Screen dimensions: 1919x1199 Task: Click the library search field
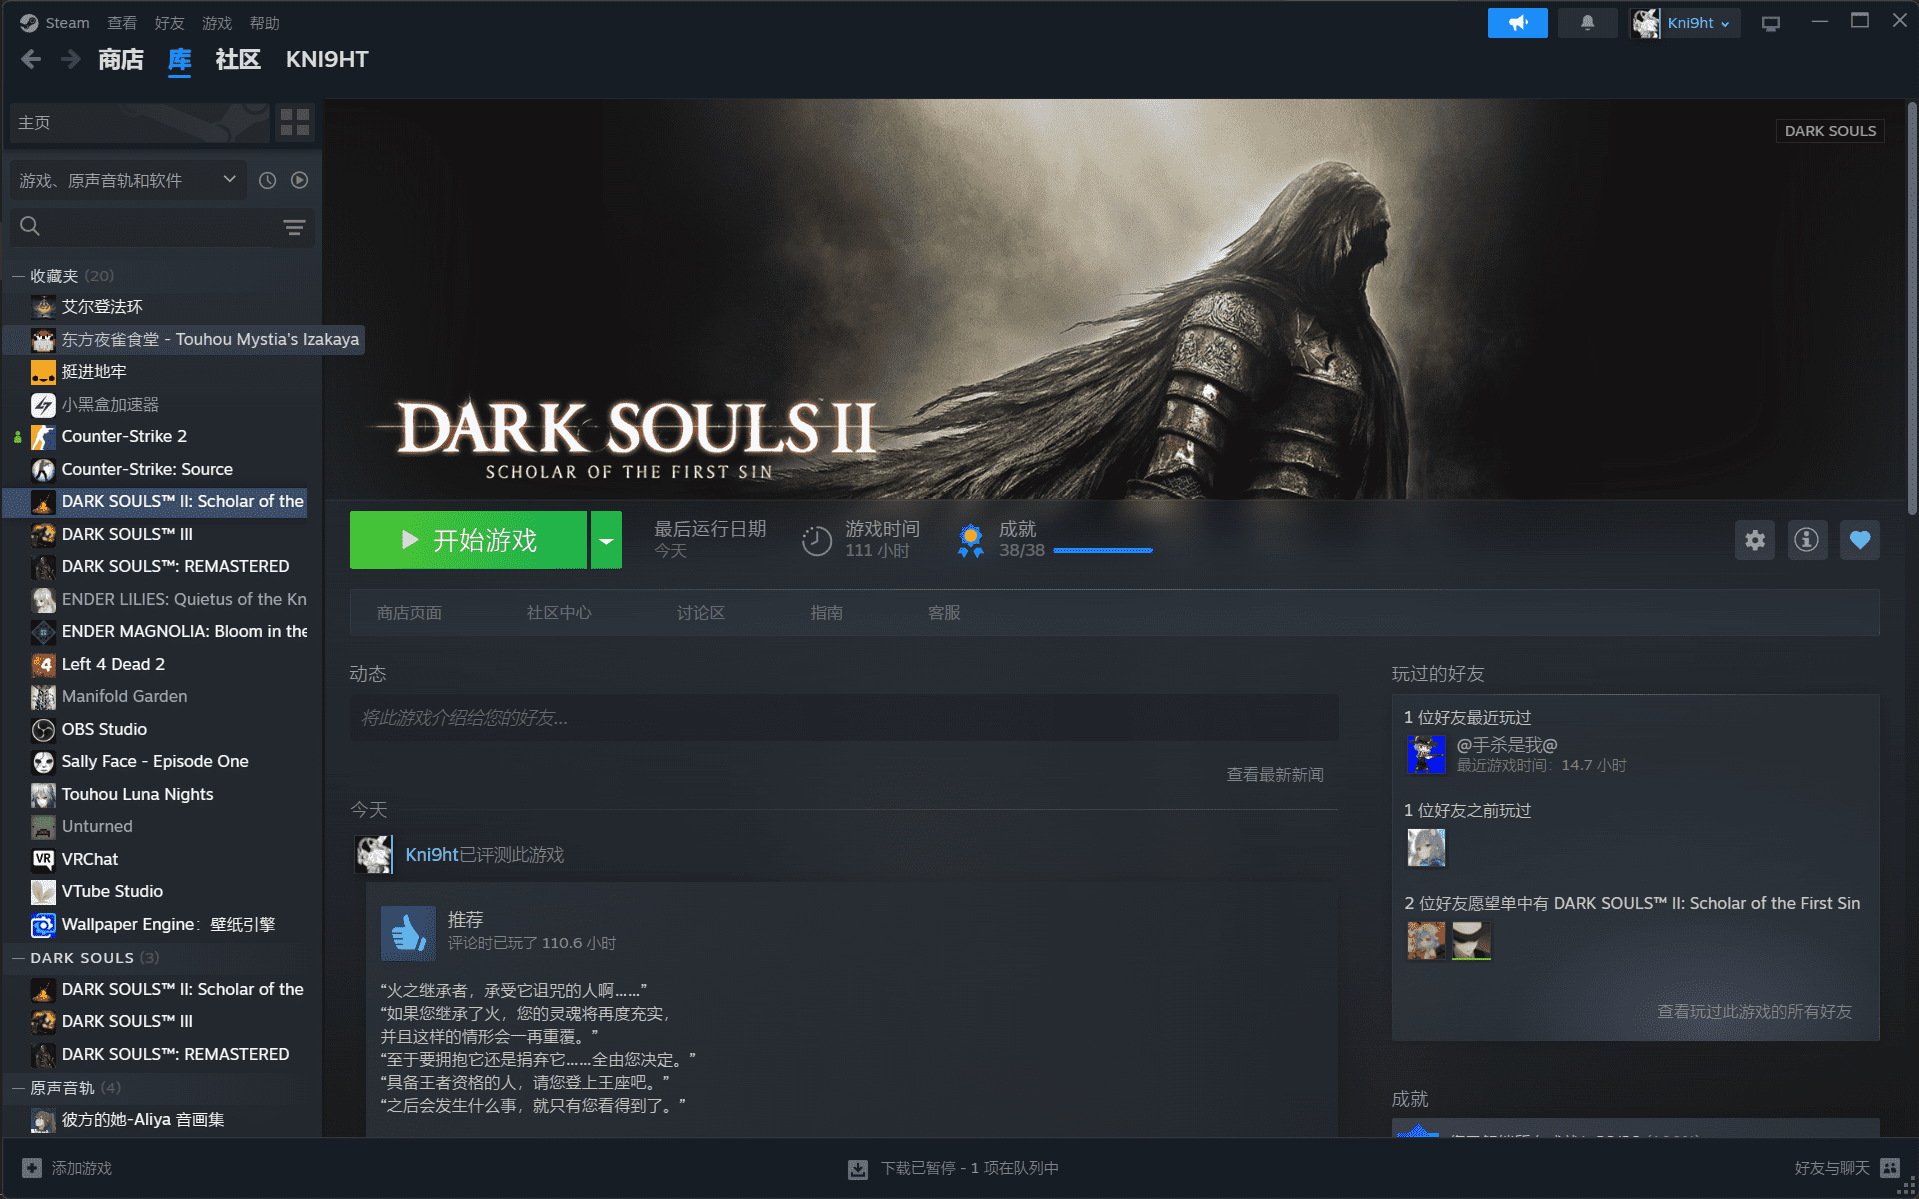[150, 227]
